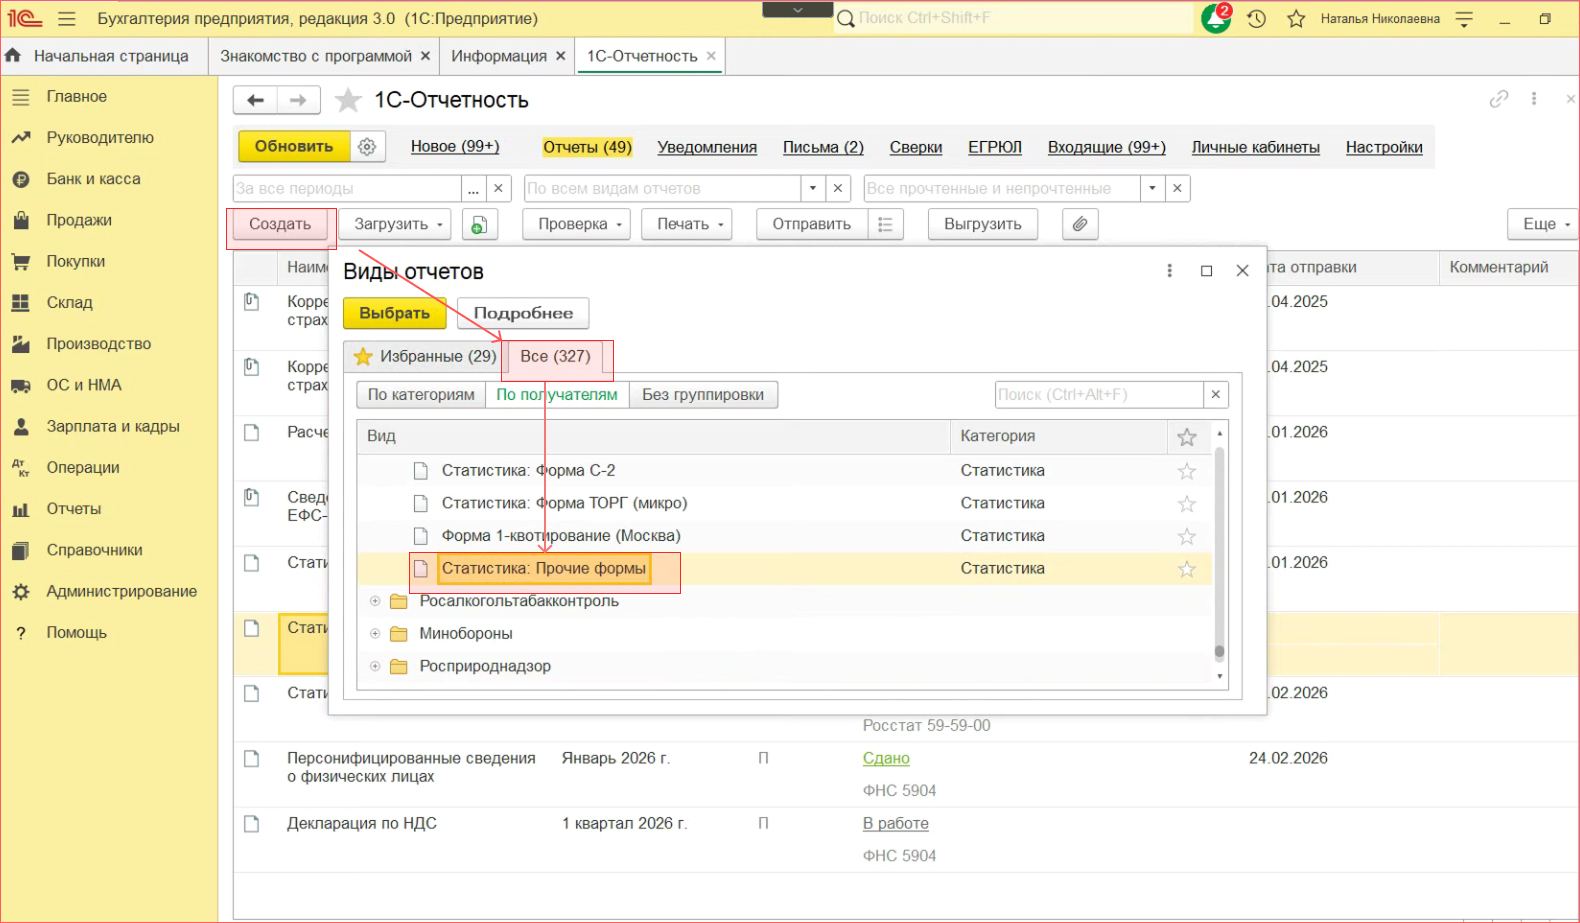Open the Входящие (99+) section
Screen dimensions: 1580x923
[x=1107, y=147]
